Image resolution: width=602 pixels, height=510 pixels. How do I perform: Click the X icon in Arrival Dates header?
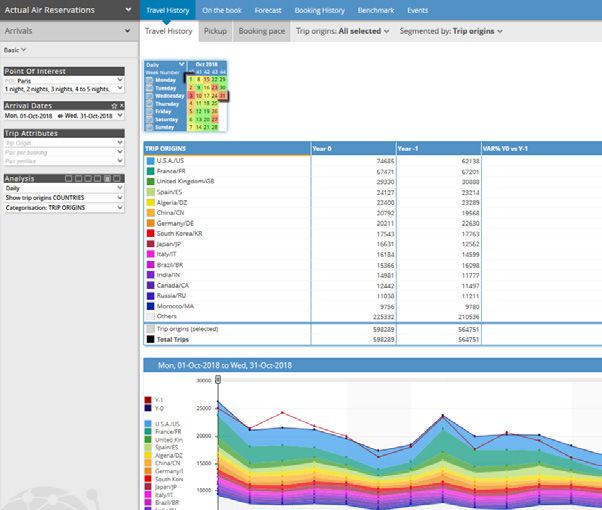point(122,106)
